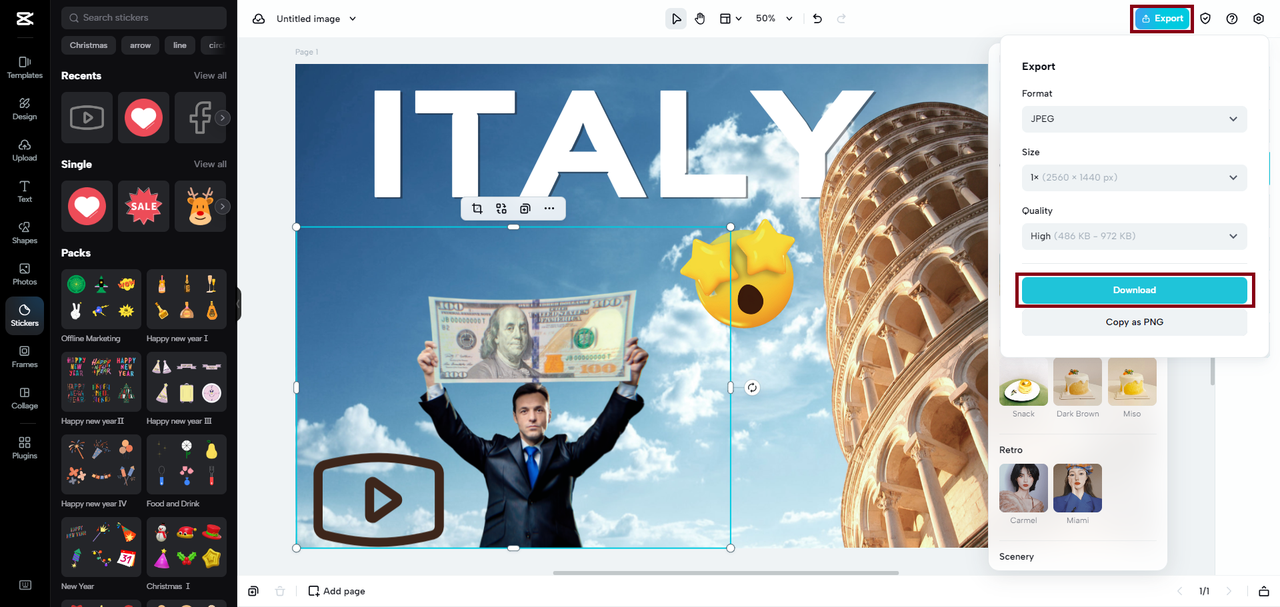Open the Plugins panel

pos(24,447)
